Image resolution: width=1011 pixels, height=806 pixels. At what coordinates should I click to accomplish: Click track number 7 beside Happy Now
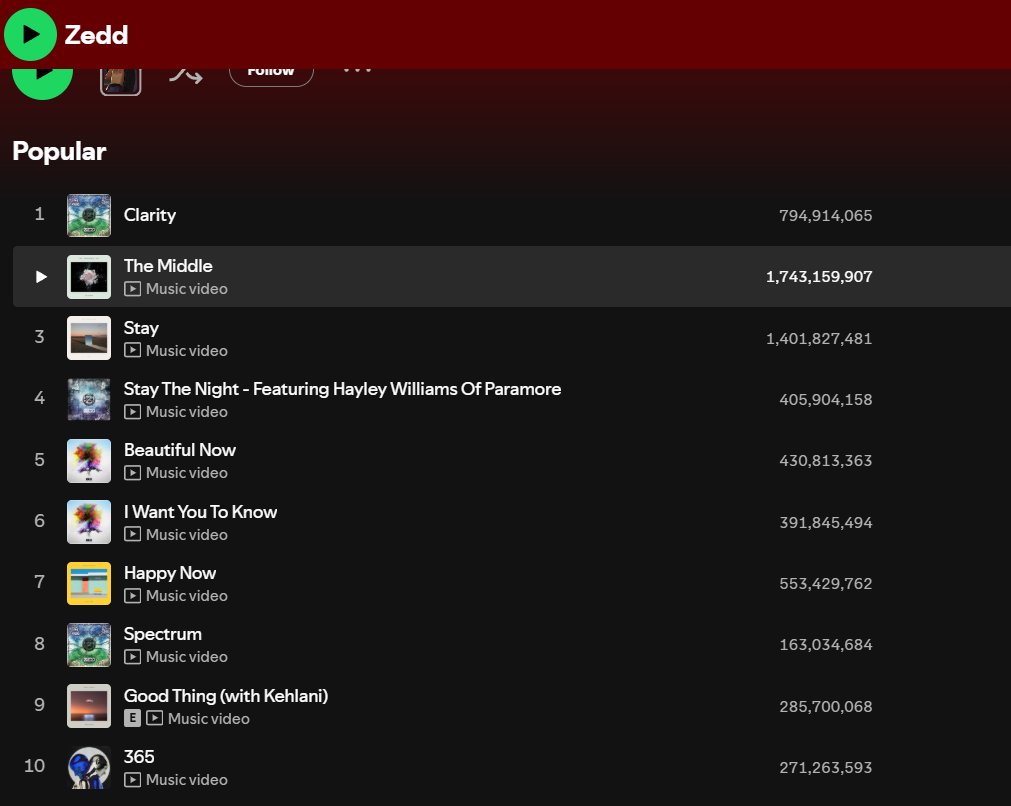pyautogui.click(x=39, y=582)
